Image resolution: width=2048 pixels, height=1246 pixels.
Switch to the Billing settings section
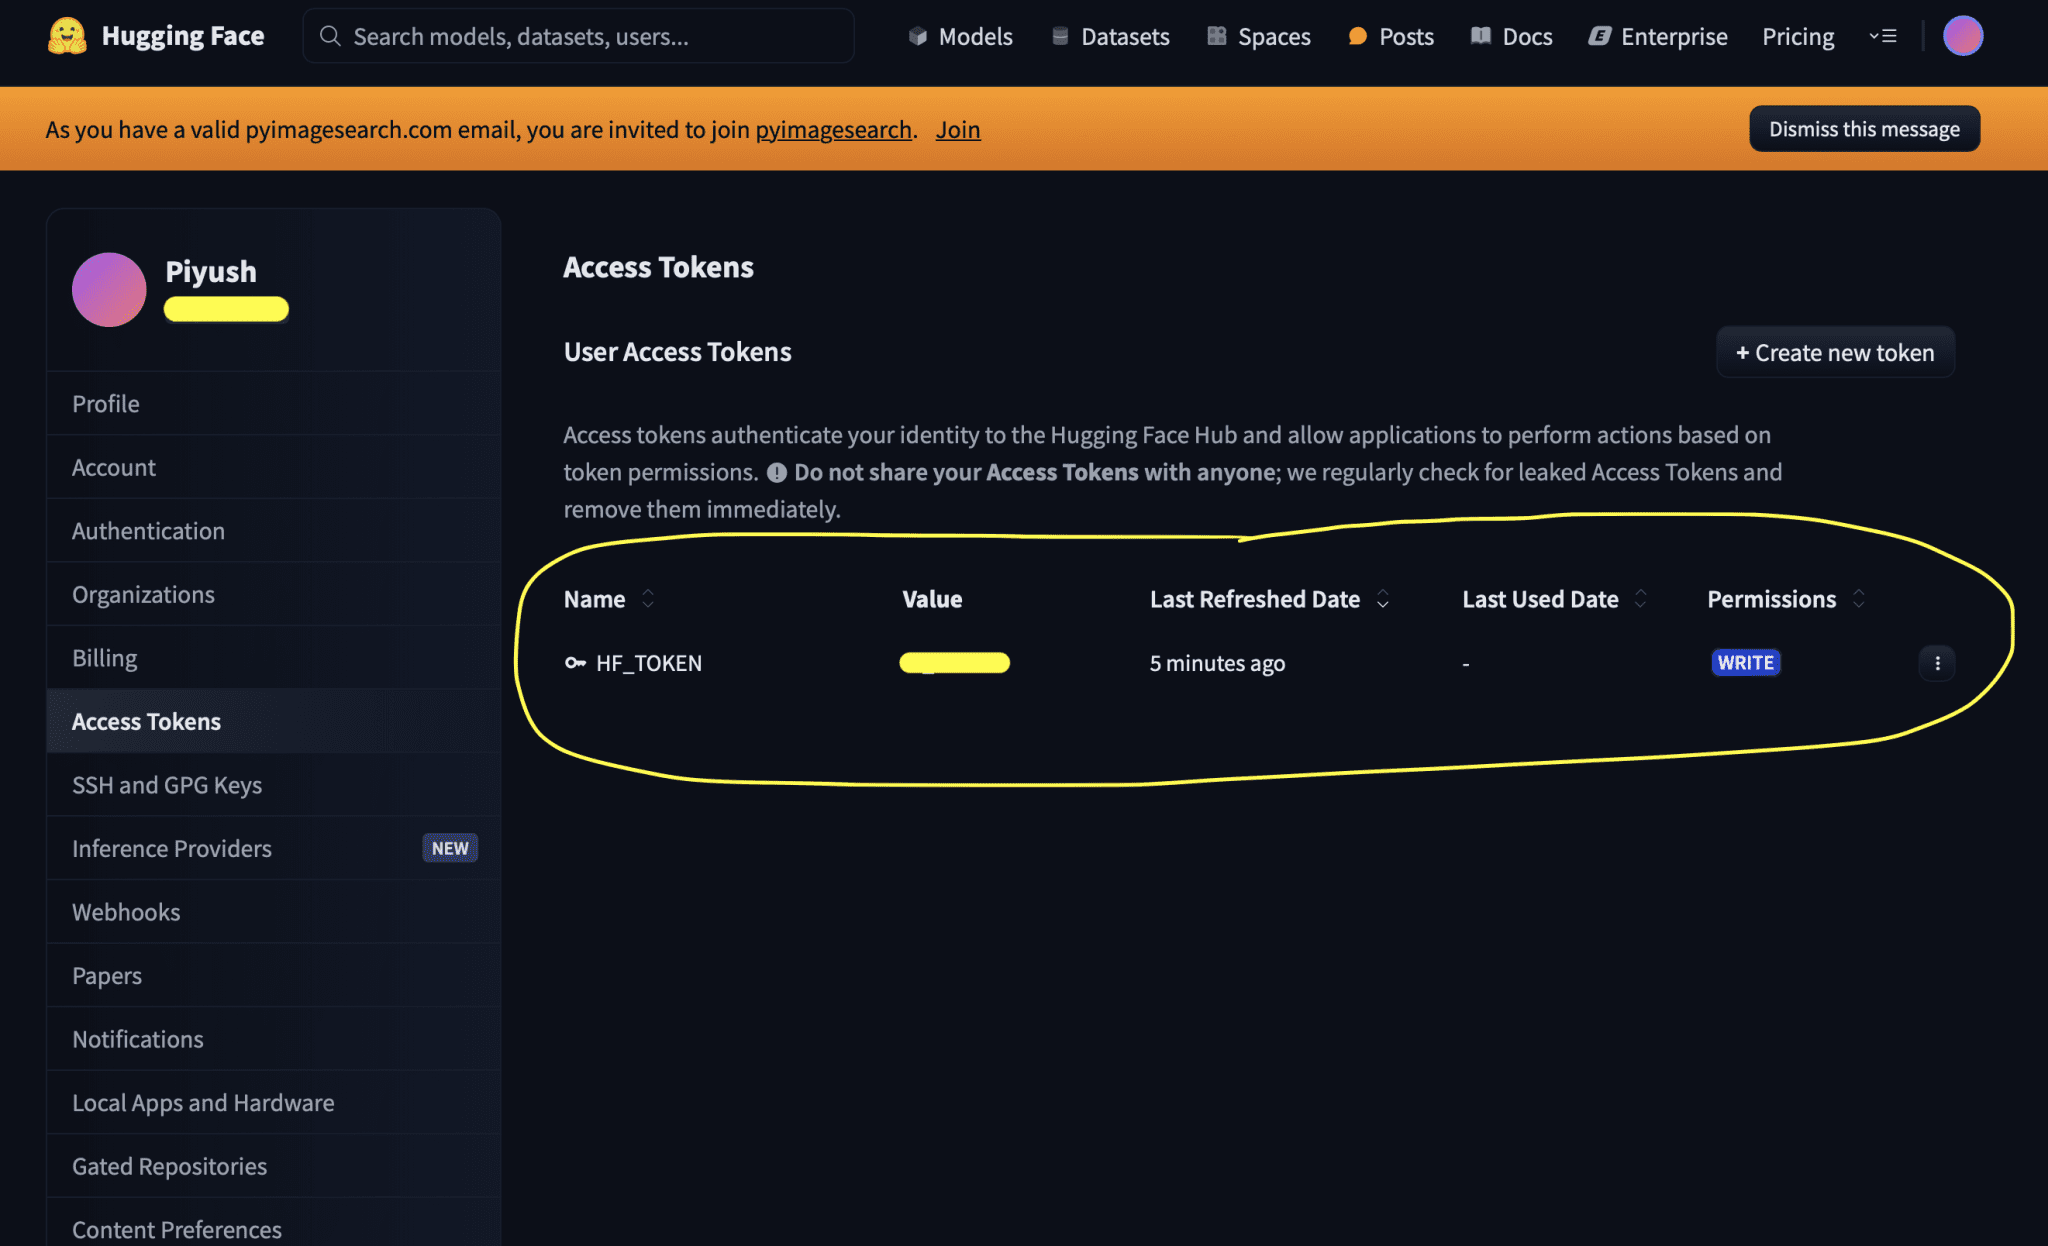coord(104,657)
